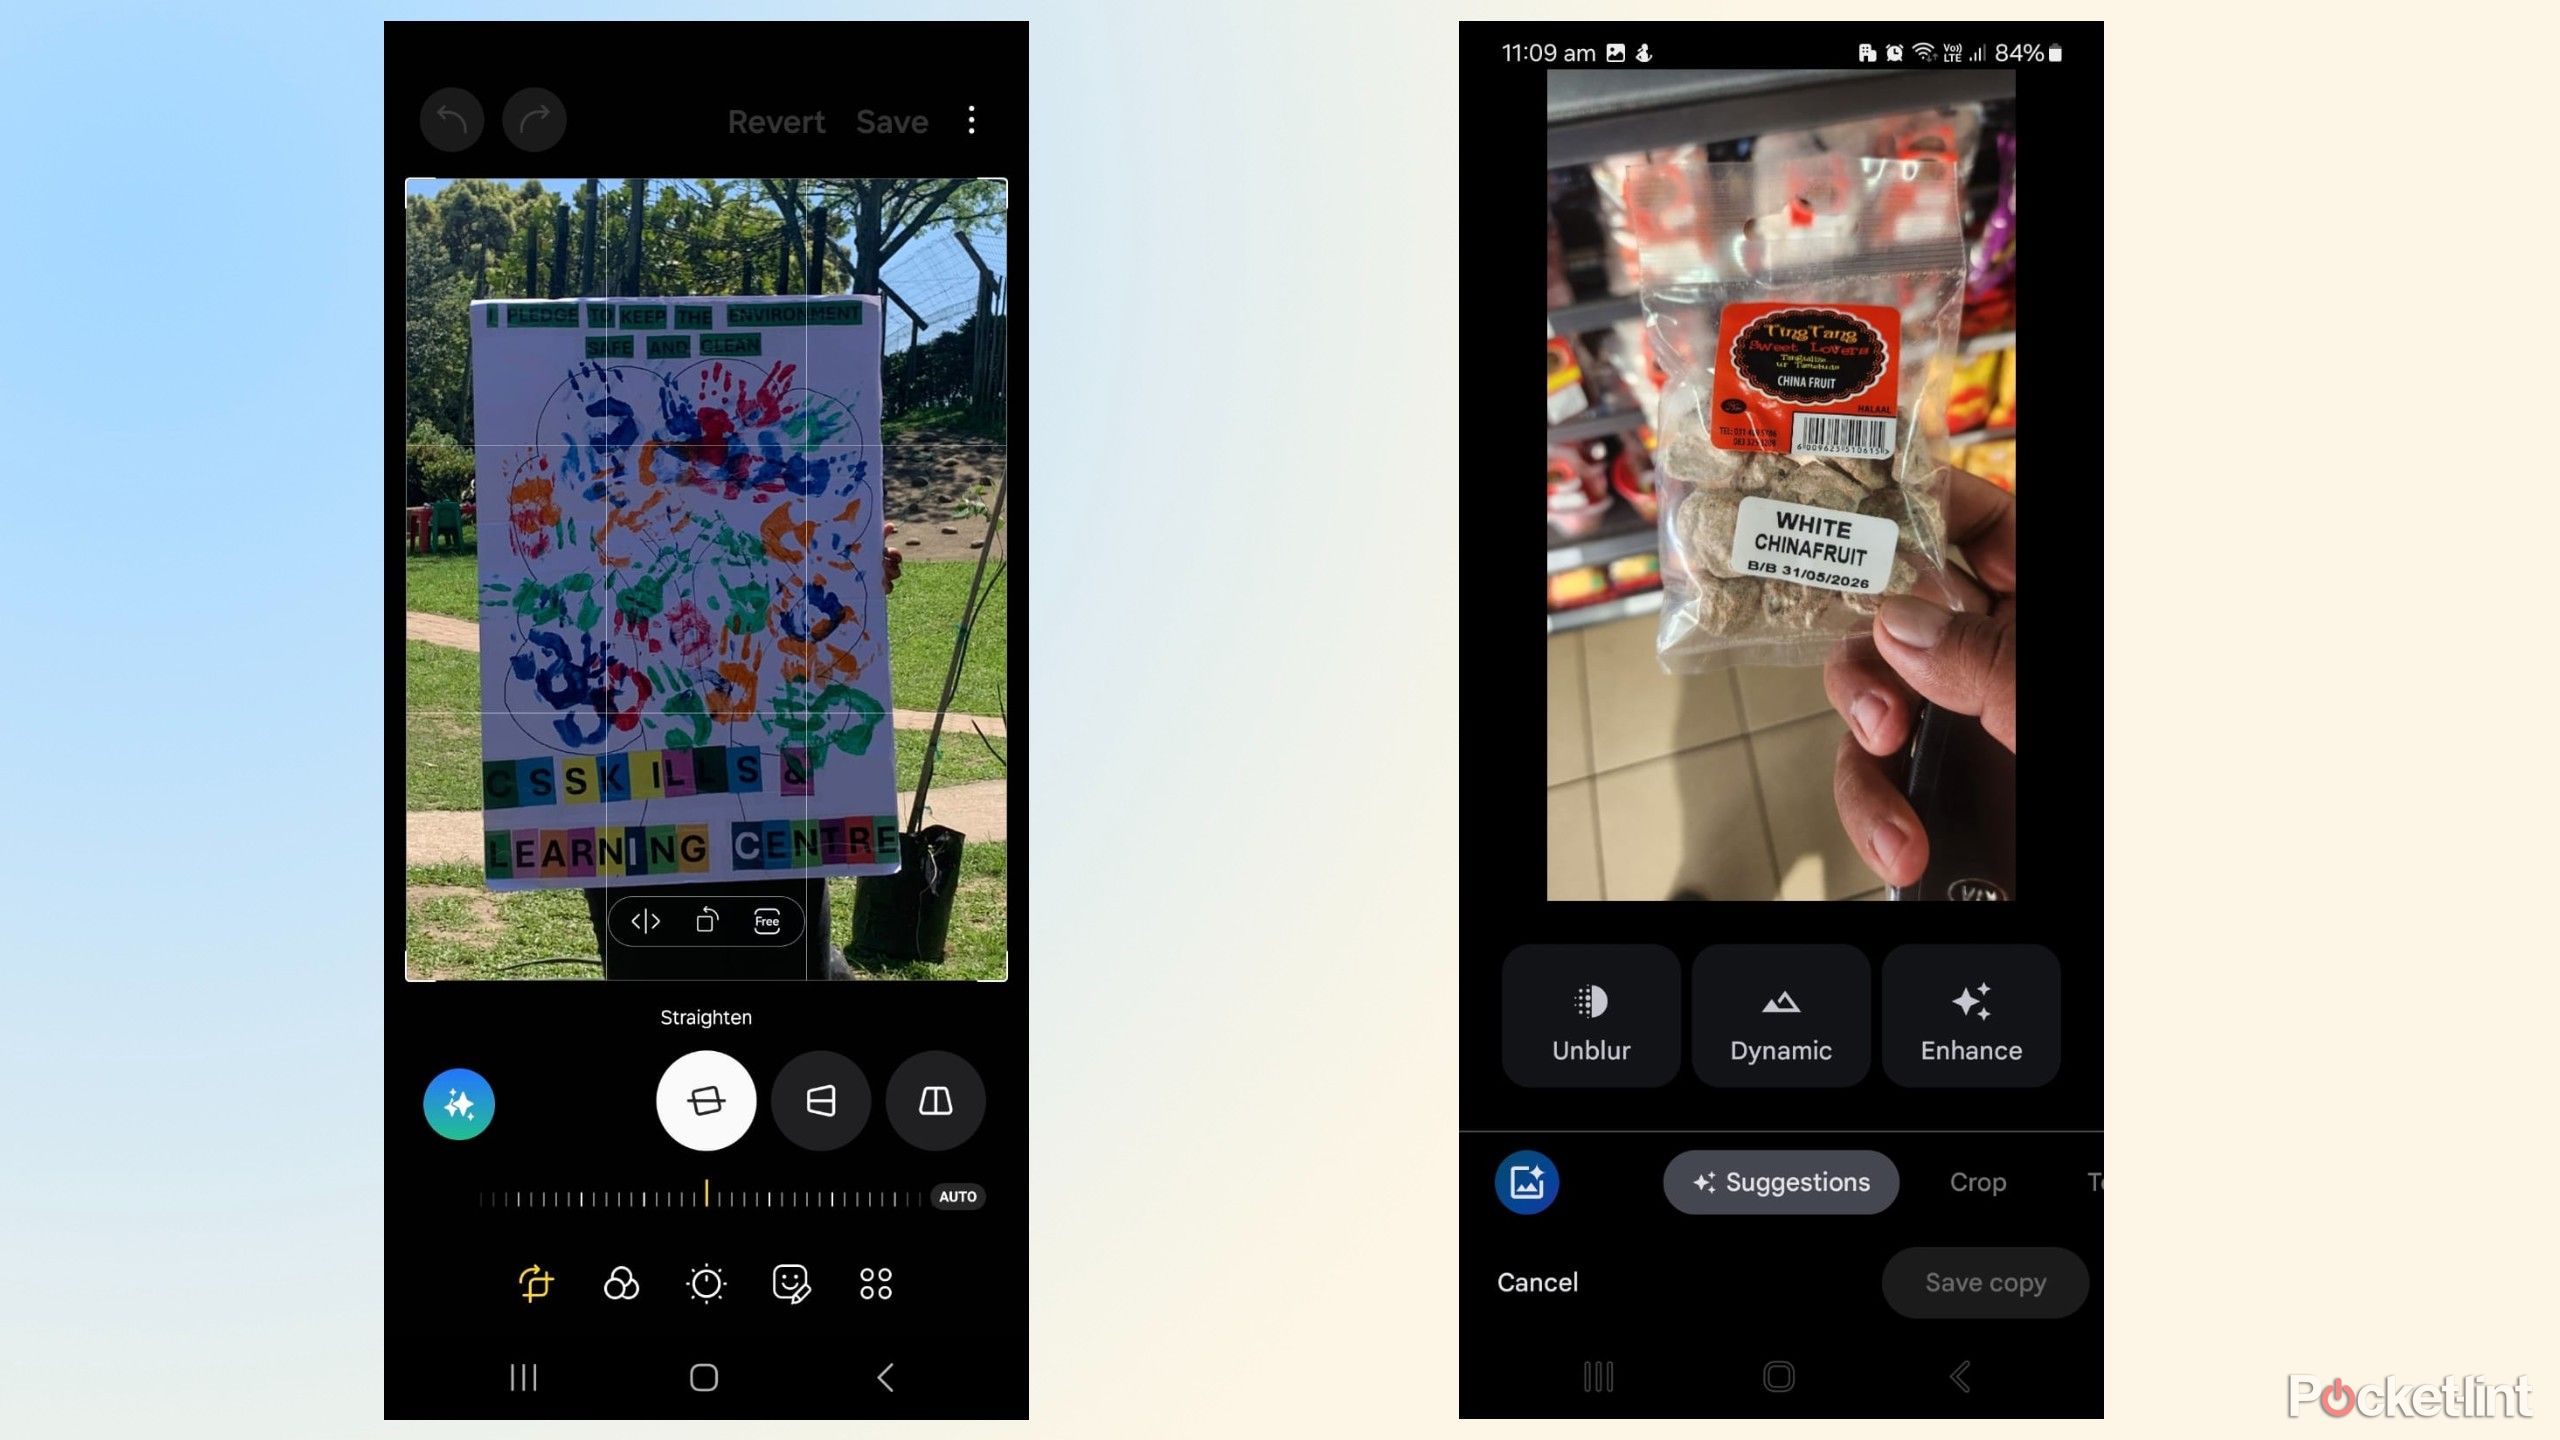Tap the Cancel button
The width and height of the screenshot is (2560, 1440).
[x=1537, y=1280]
